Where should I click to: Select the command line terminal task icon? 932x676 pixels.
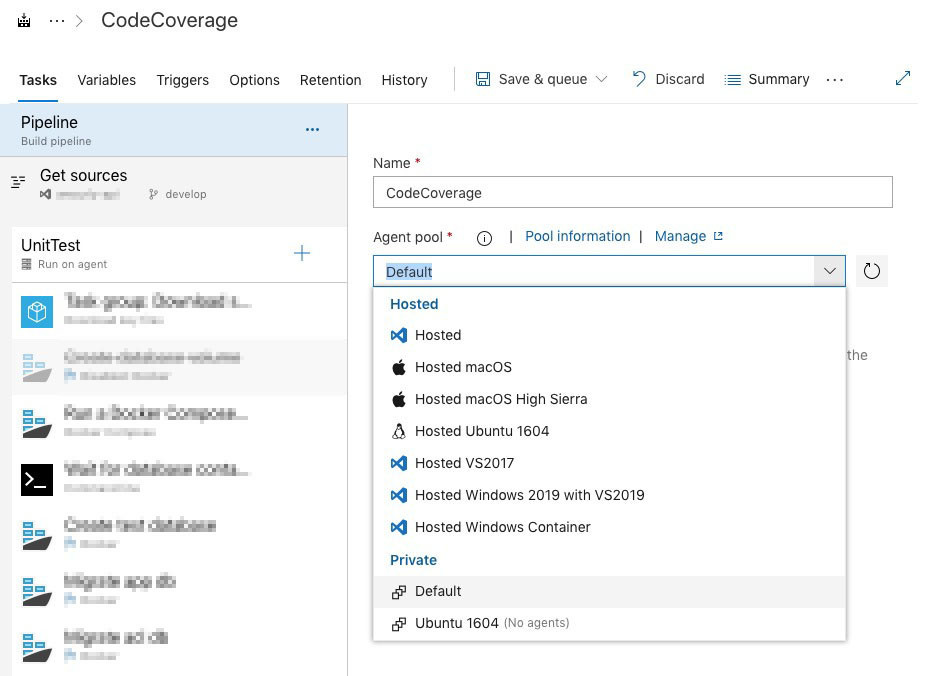[x=37, y=480]
